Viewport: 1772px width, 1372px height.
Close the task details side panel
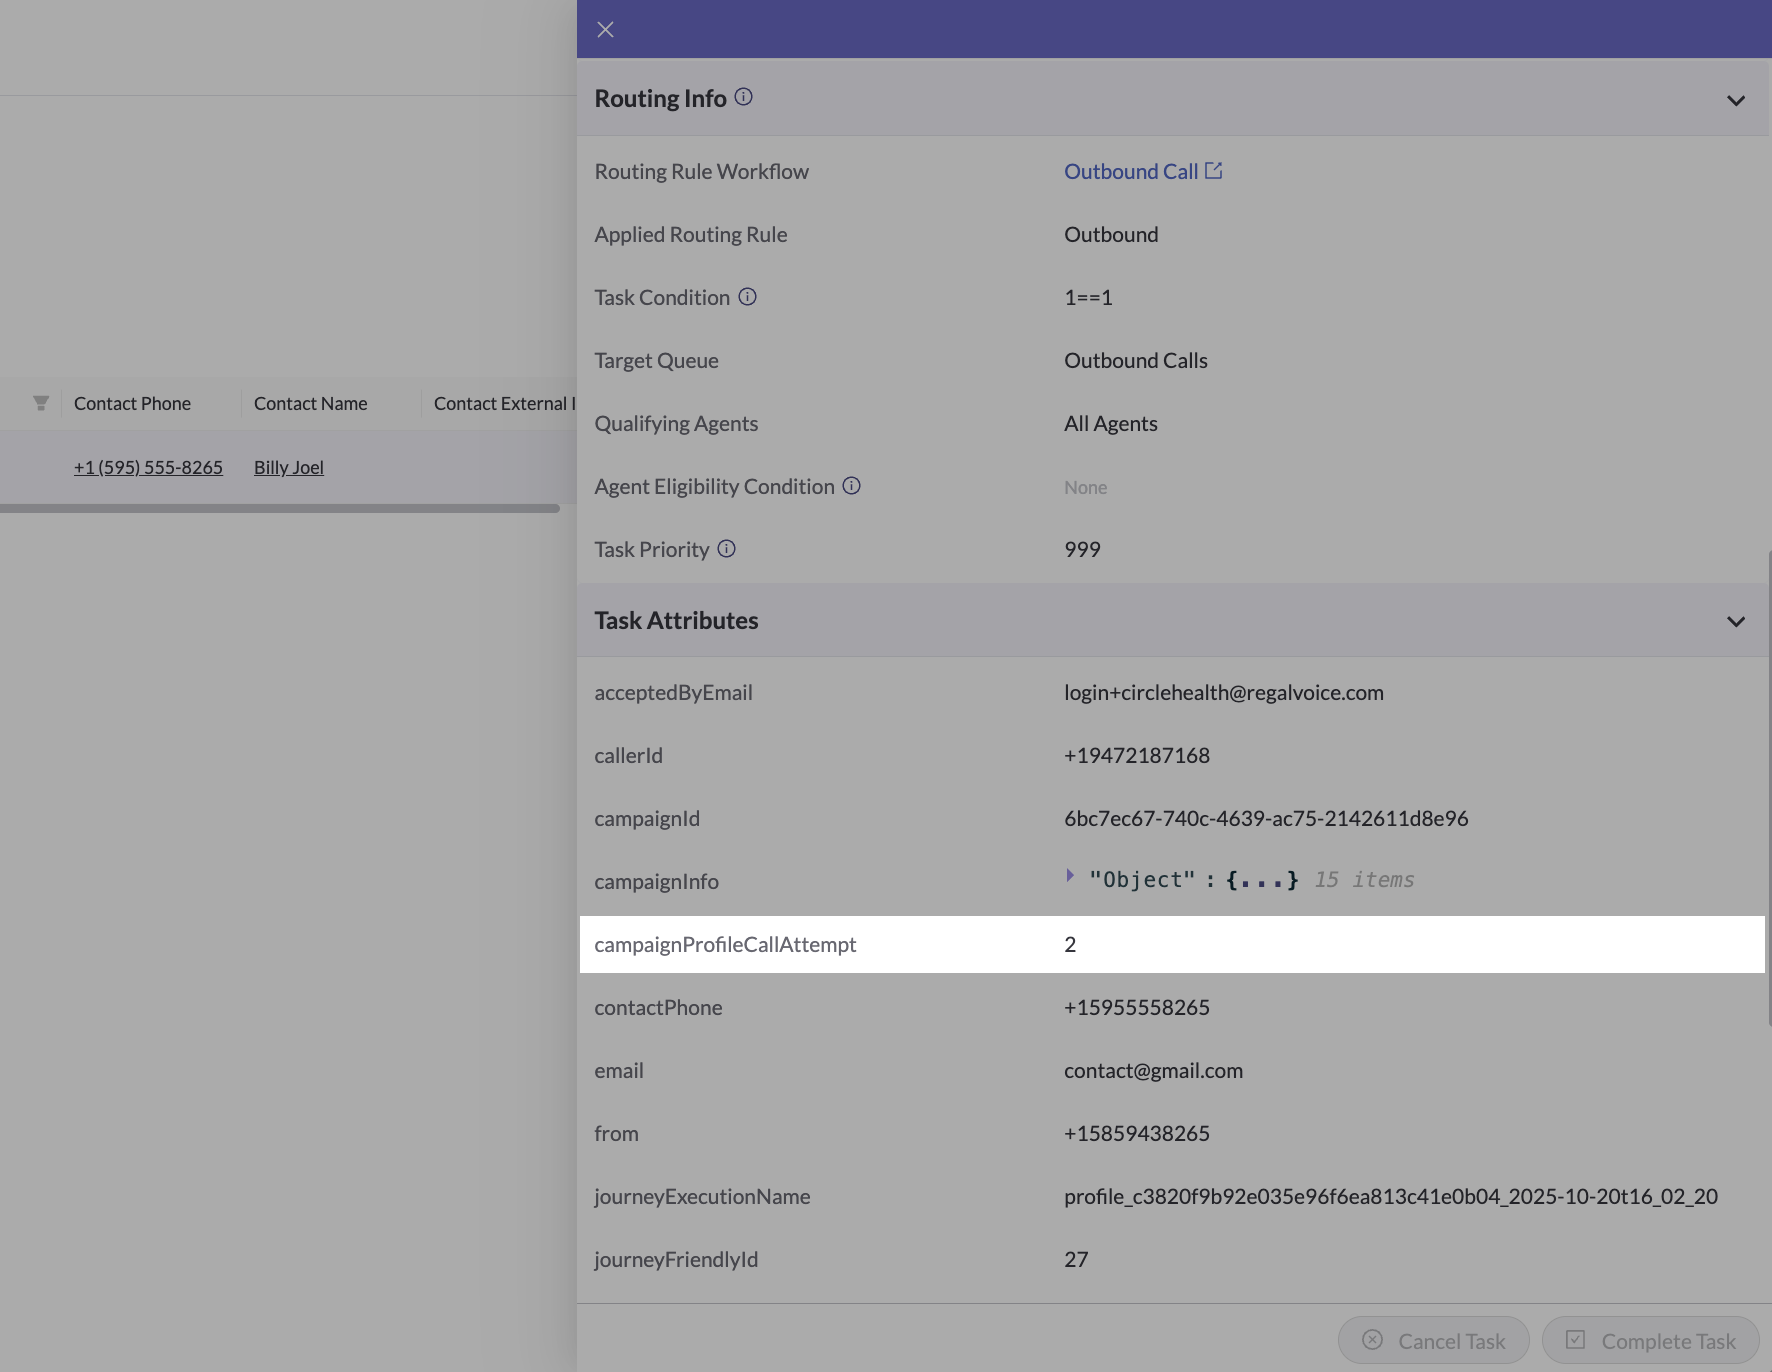point(605,29)
